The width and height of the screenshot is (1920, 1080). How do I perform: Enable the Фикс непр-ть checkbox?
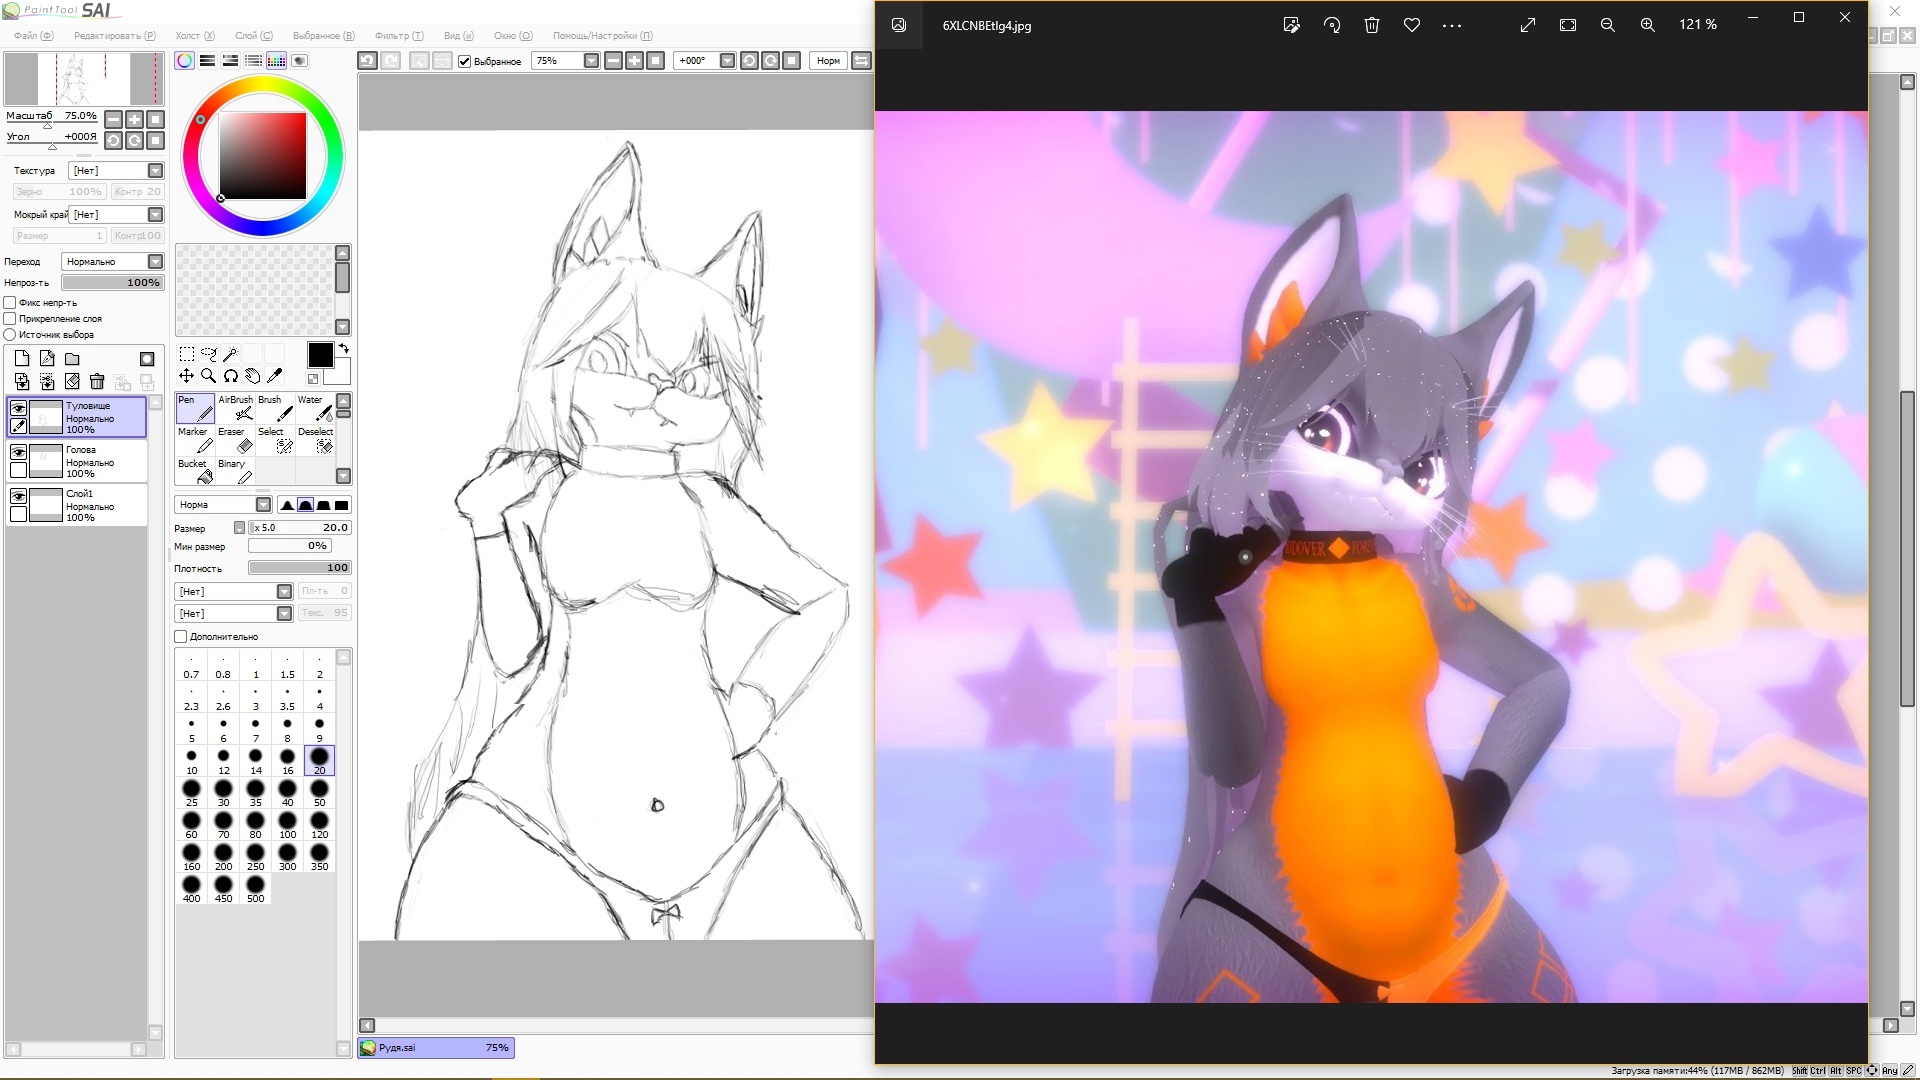point(10,302)
